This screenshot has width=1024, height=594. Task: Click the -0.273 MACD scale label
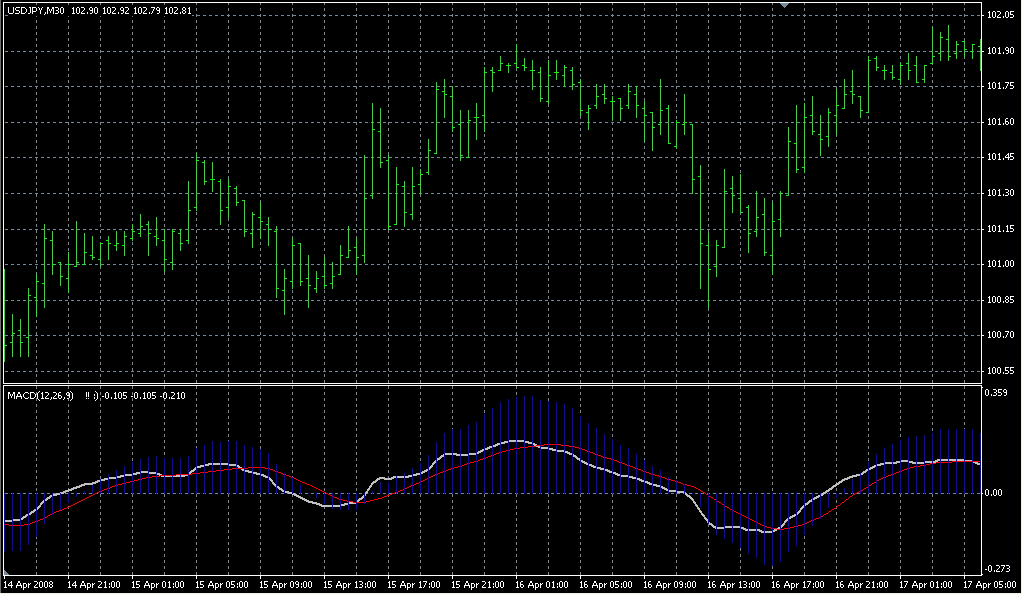click(997, 568)
